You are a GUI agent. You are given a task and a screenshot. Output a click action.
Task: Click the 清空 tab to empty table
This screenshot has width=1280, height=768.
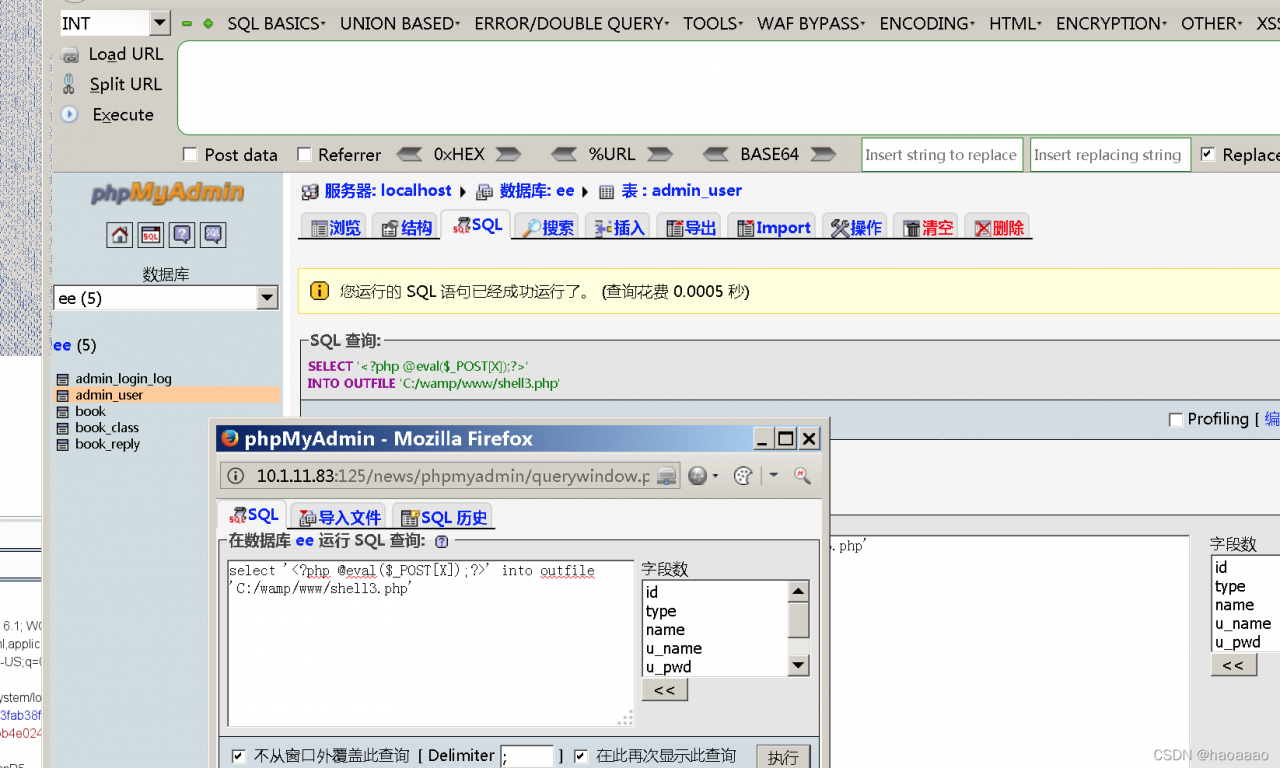pyautogui.click(x=927, y=228)
